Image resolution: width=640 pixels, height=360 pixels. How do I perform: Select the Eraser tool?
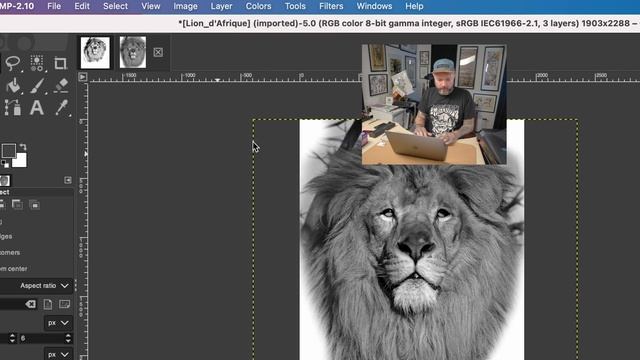click(x=61, y=85)
